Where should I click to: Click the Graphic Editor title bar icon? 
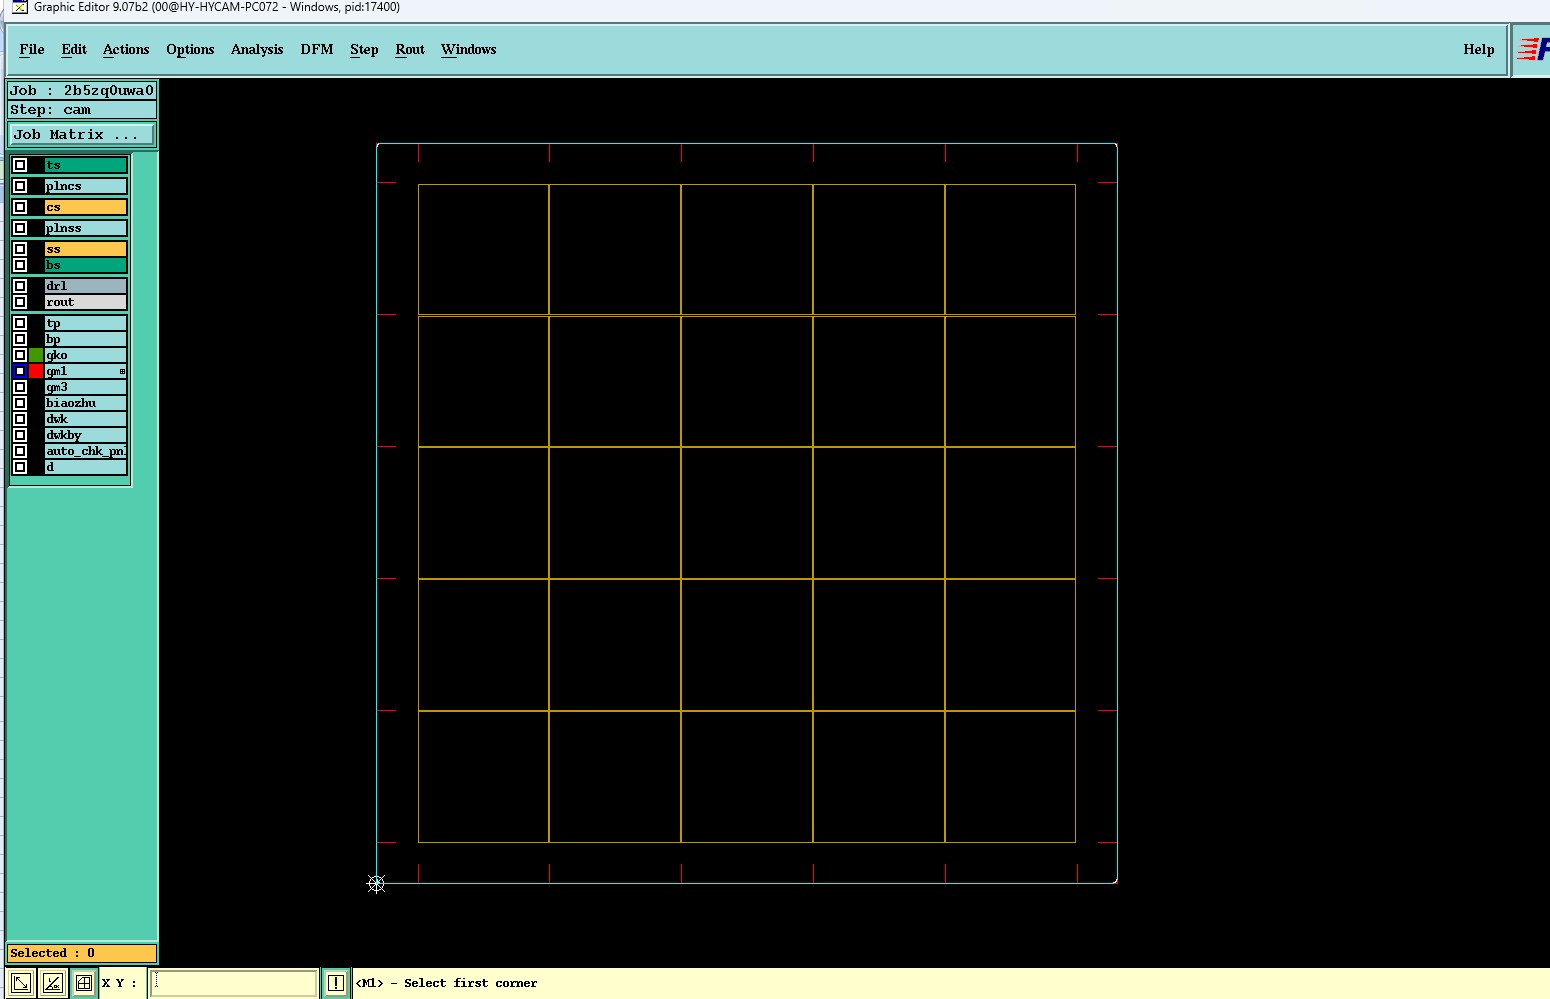click(x=20, y=7)
